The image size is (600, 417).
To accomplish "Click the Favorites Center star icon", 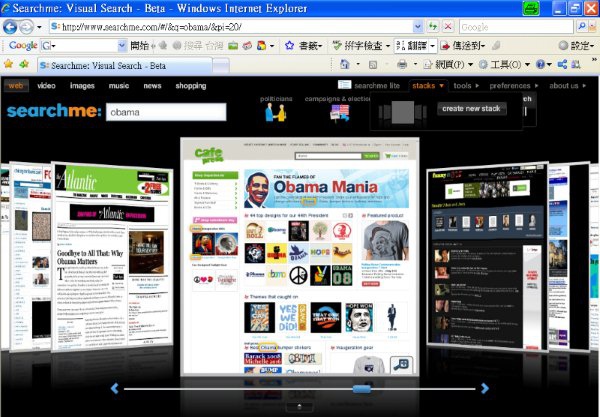I will (8, 64).
